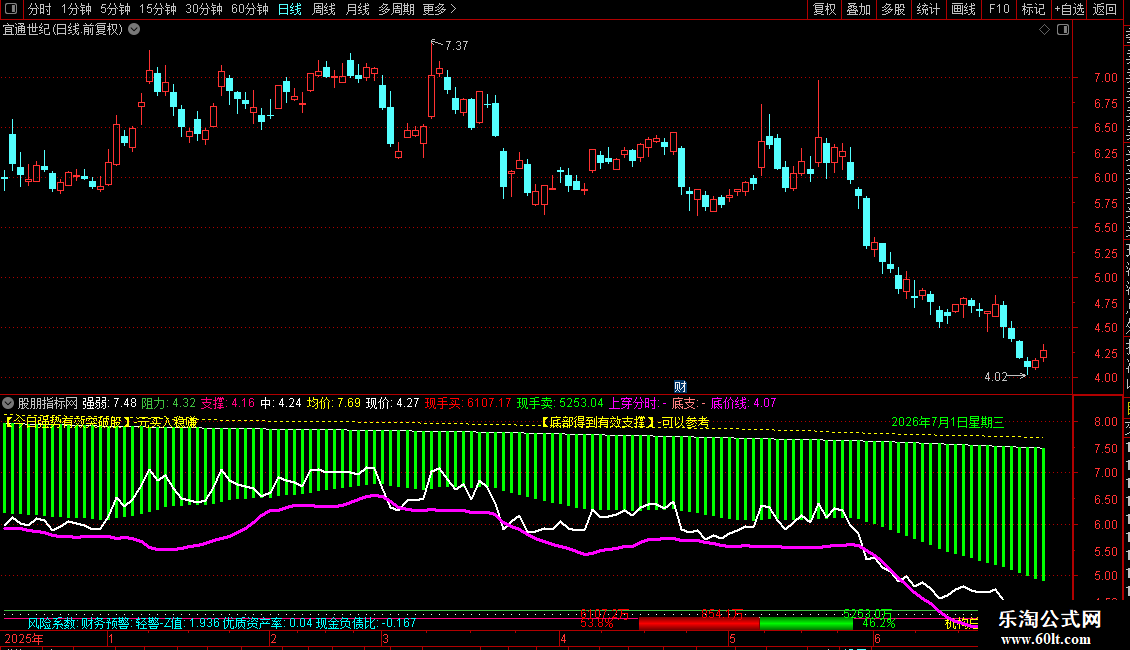Open 画线 drawing tools
1130x650 pixels.
[964, 9]
